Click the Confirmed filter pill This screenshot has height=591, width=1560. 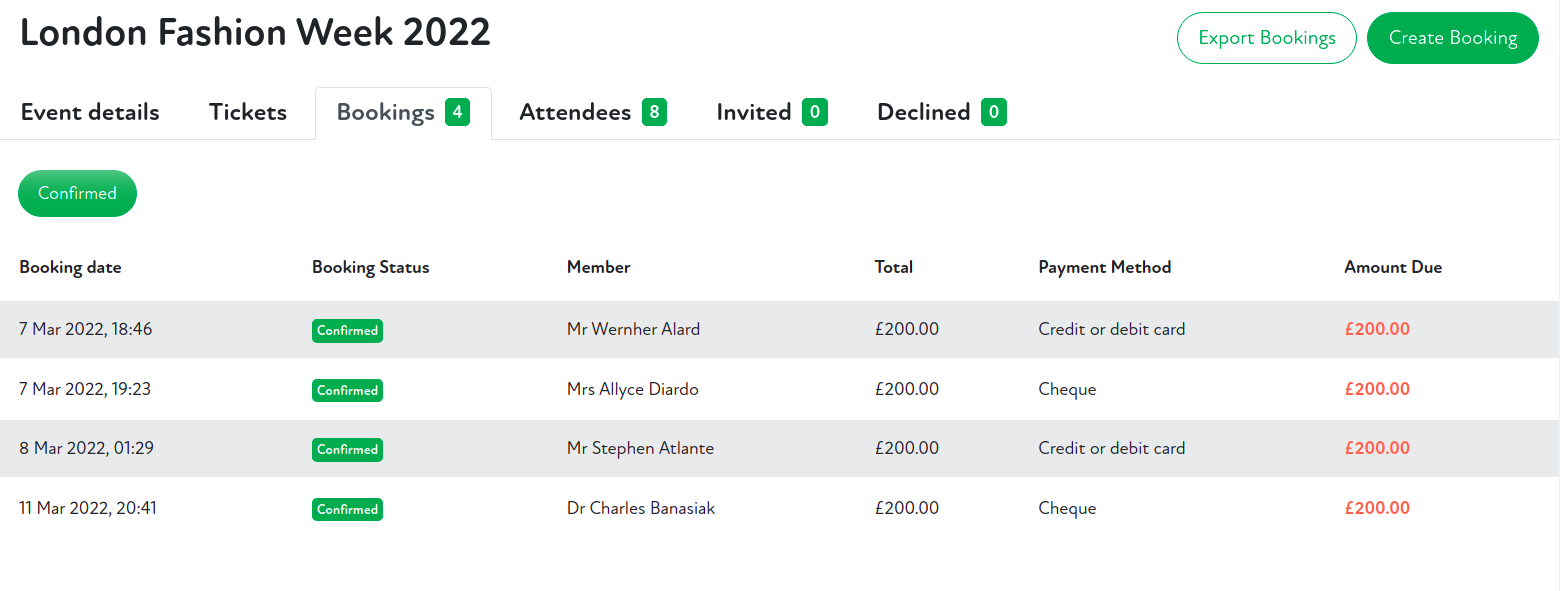point(77,193)
